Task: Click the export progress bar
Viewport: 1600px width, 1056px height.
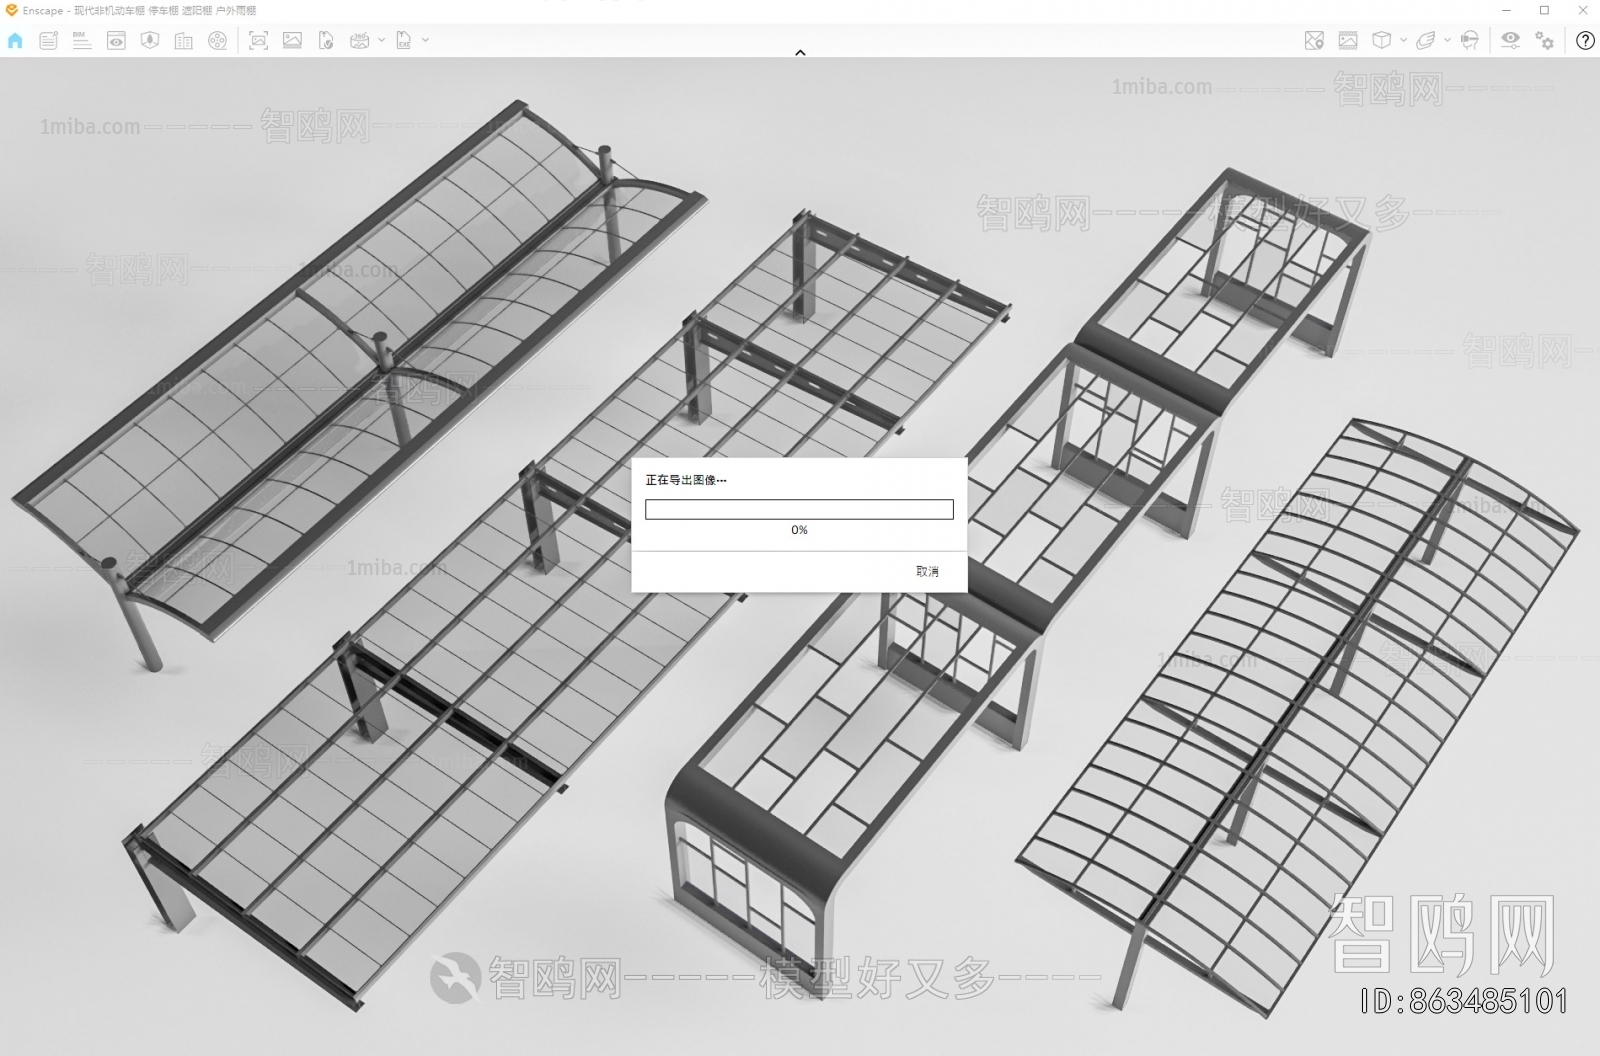Action: (799, 510)
